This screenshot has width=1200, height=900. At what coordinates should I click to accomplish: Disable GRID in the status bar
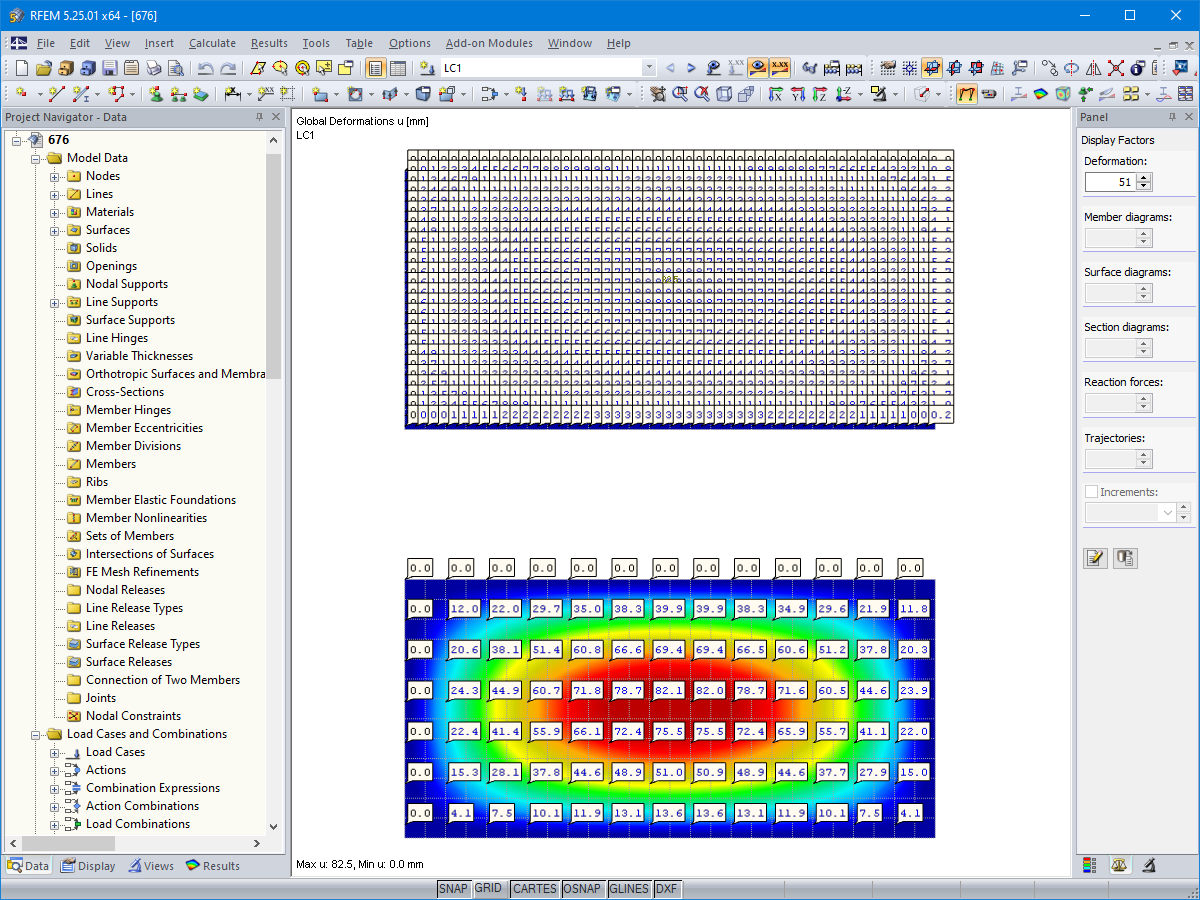(491, 888)
